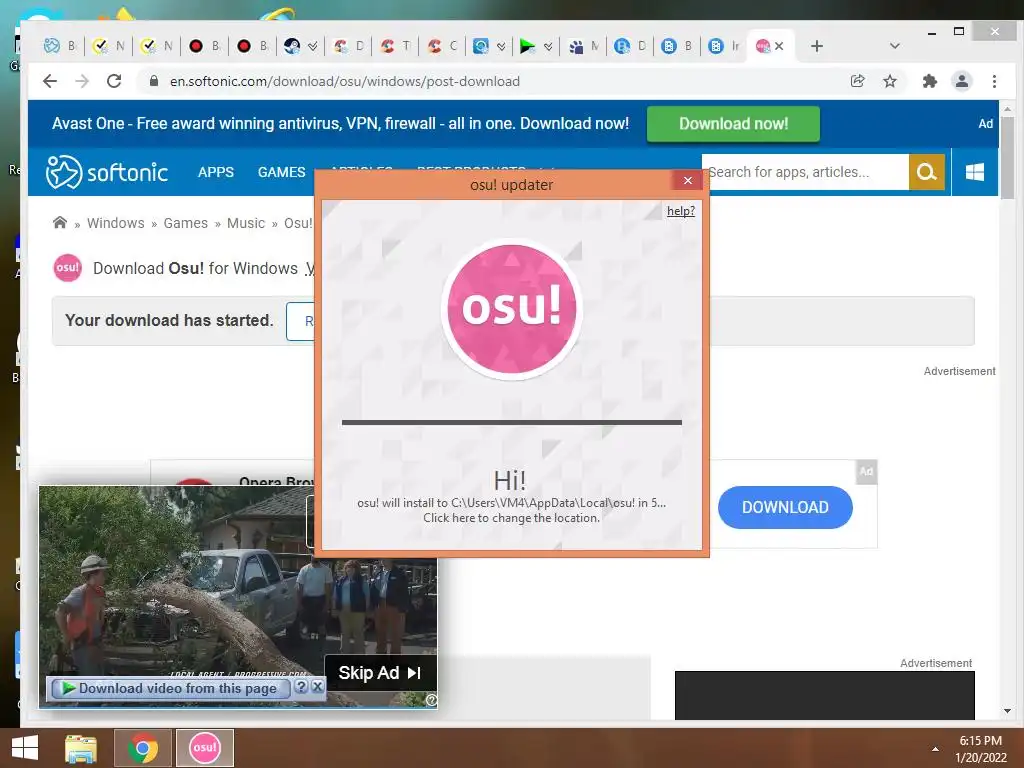
Task: Open the APPS menu on Softonic
Action: click(216, 172)
